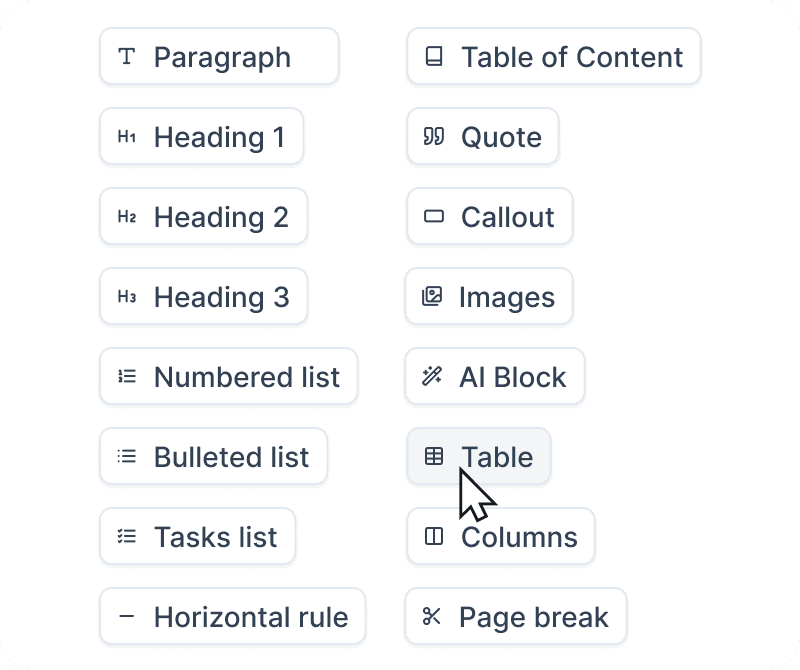Screen dimensions: 800x670
Task: Click the Paragraph T icon
Action: pyautogui.click(x=127, y=56)
